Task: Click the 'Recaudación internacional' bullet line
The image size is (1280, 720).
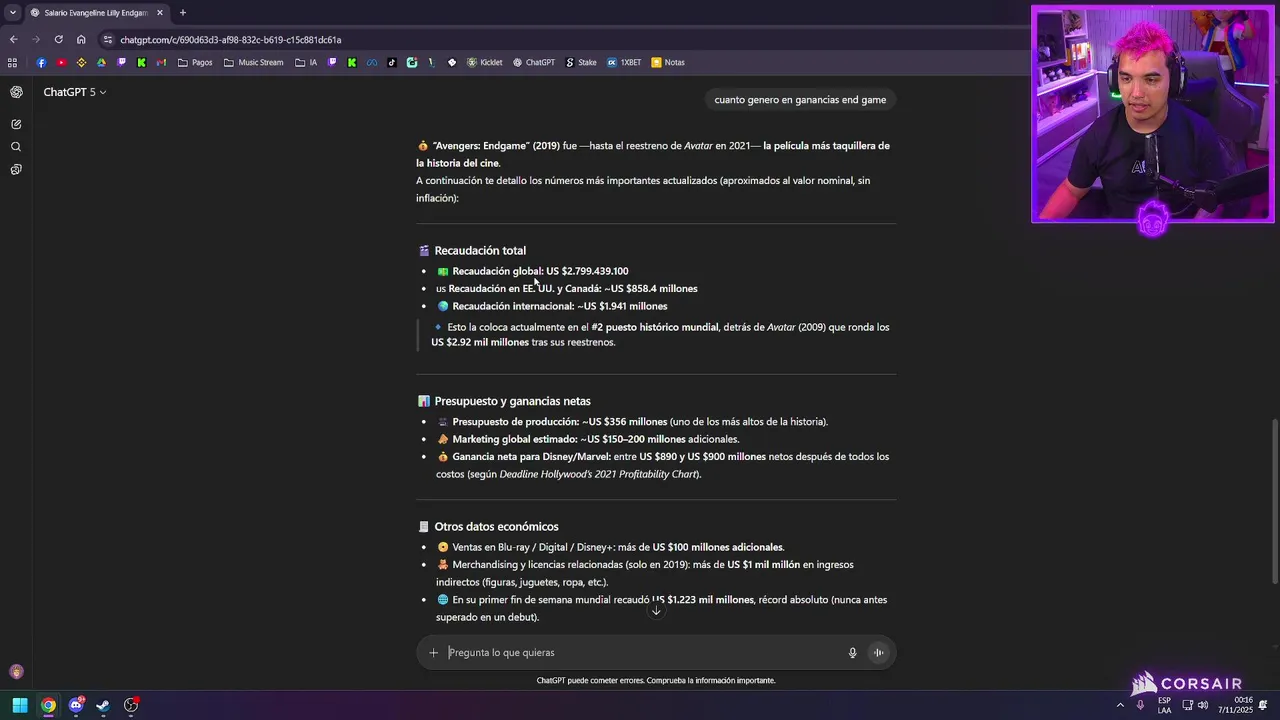Action: click(560, 306)
